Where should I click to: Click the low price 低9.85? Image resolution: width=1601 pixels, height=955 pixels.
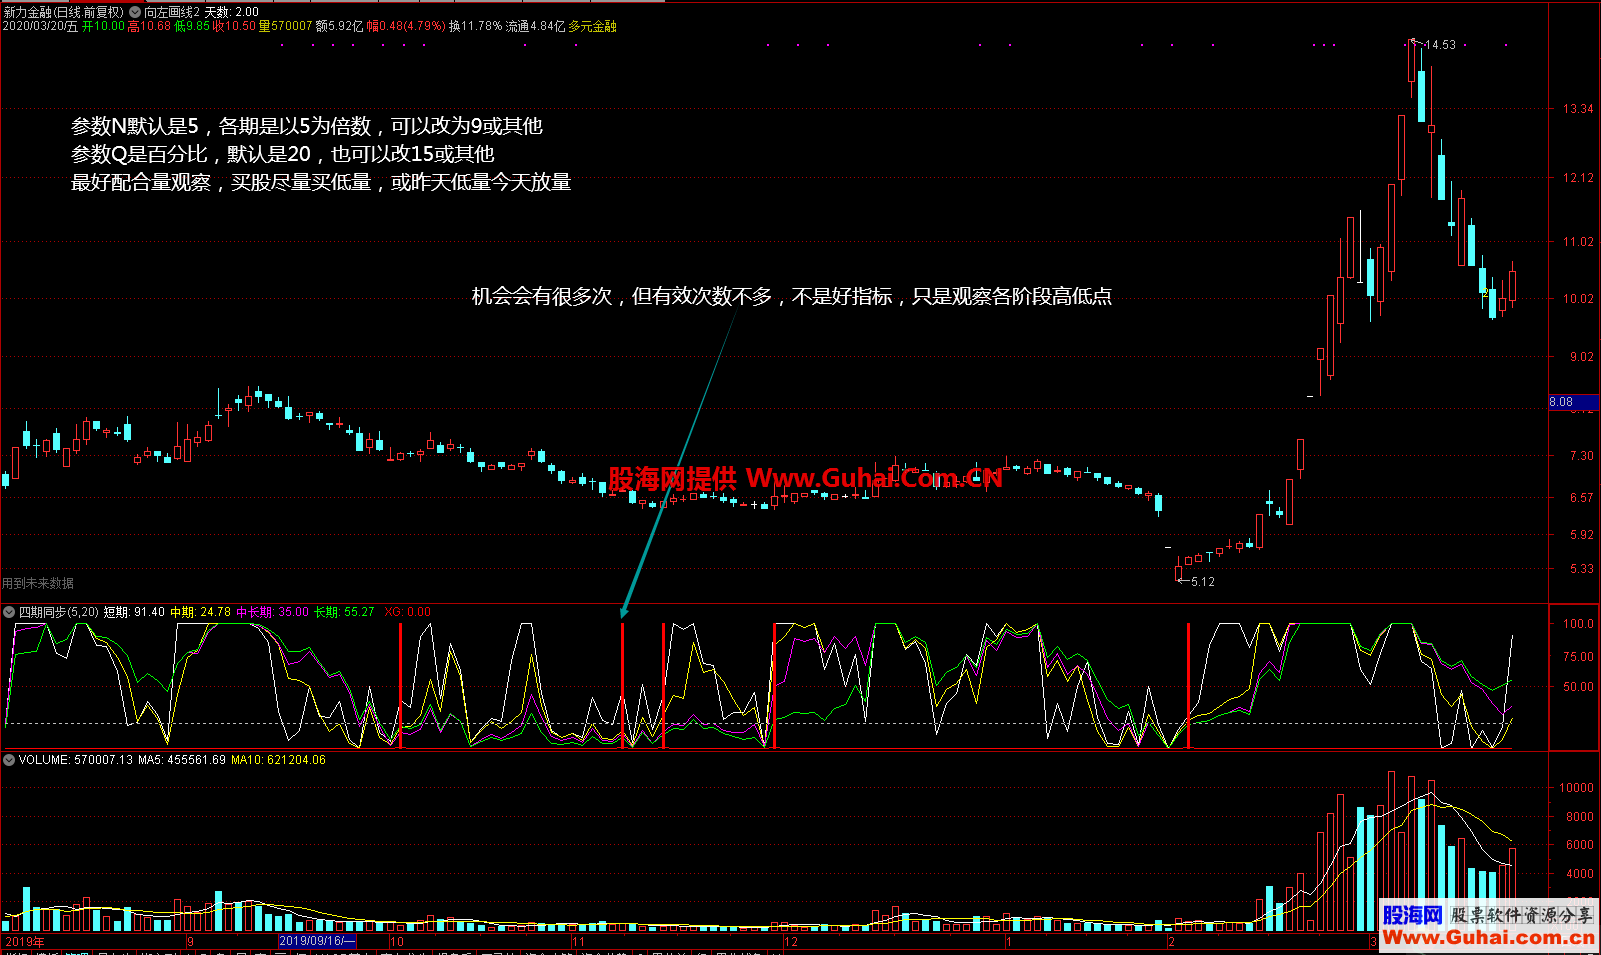pyautogui.click(x=192, y=26)
